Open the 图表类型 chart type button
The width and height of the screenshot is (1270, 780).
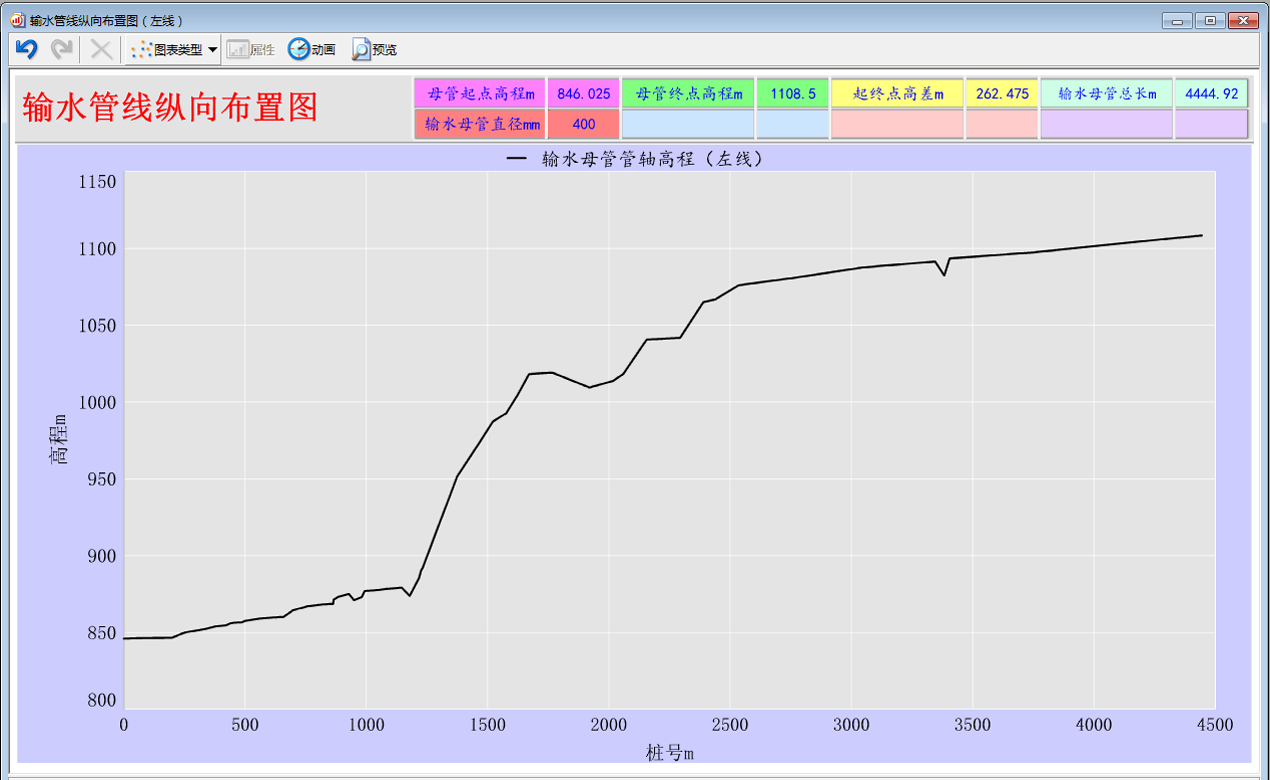coord(166,49)
